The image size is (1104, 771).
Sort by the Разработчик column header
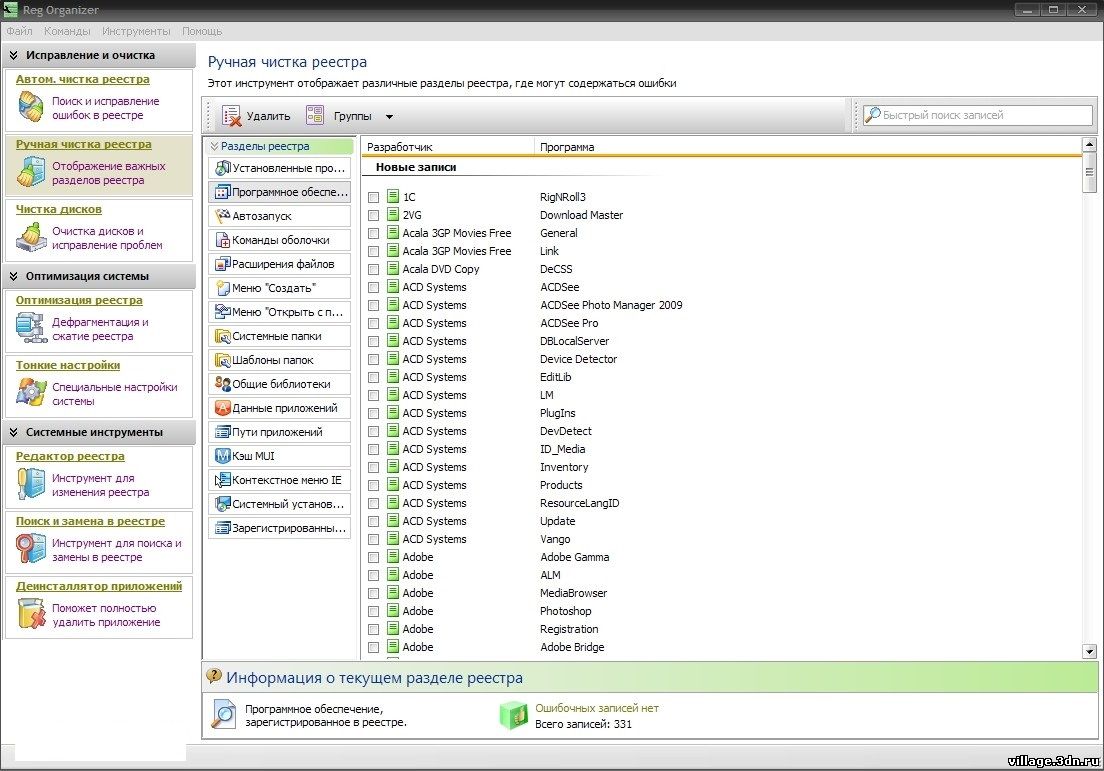[x=448, y=147]
